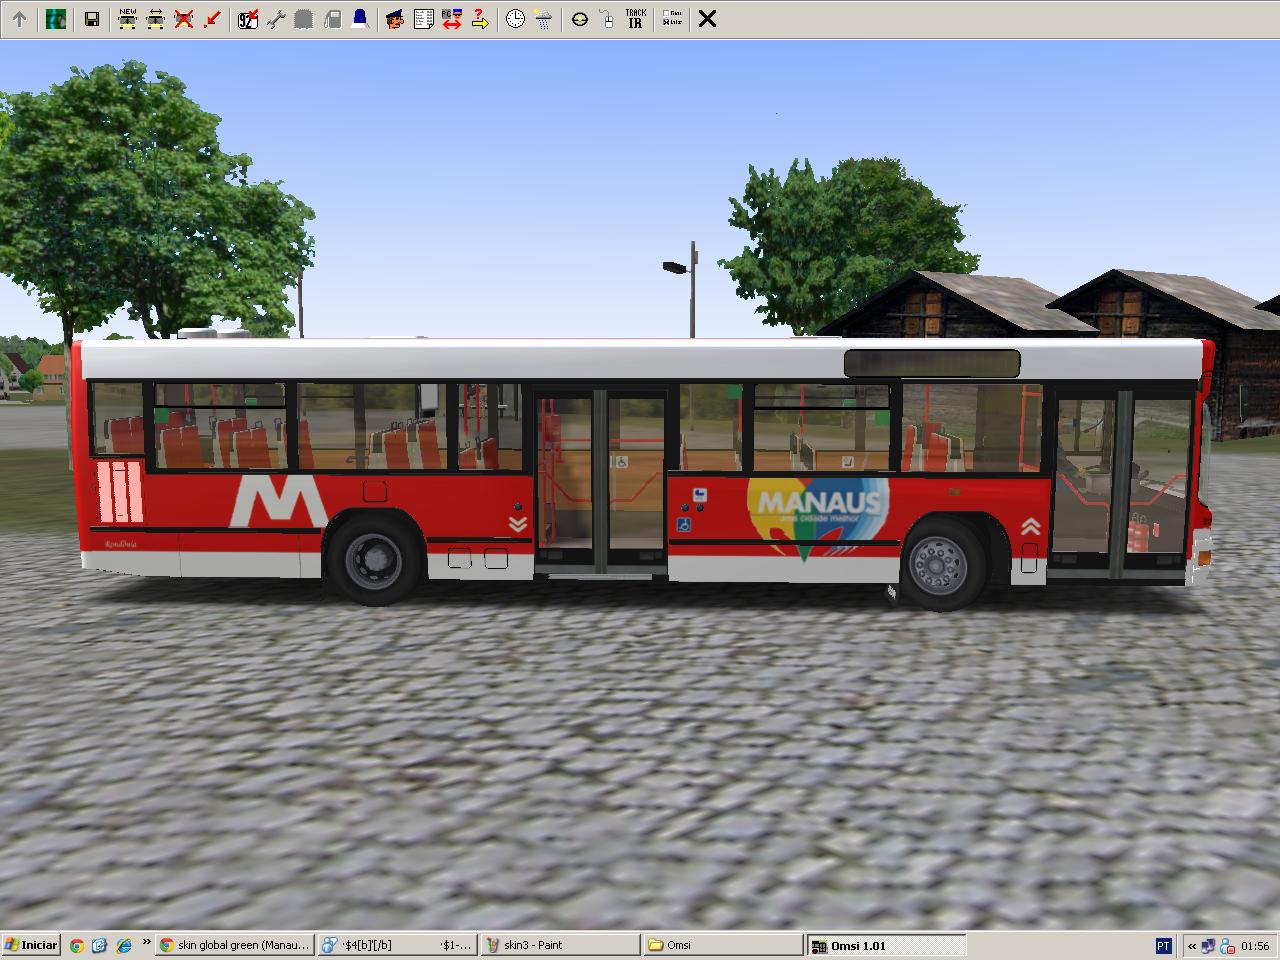Expand hidden system tray icons chevron
This screenshot has width=1280, height=960.
tap(1192, 945)
